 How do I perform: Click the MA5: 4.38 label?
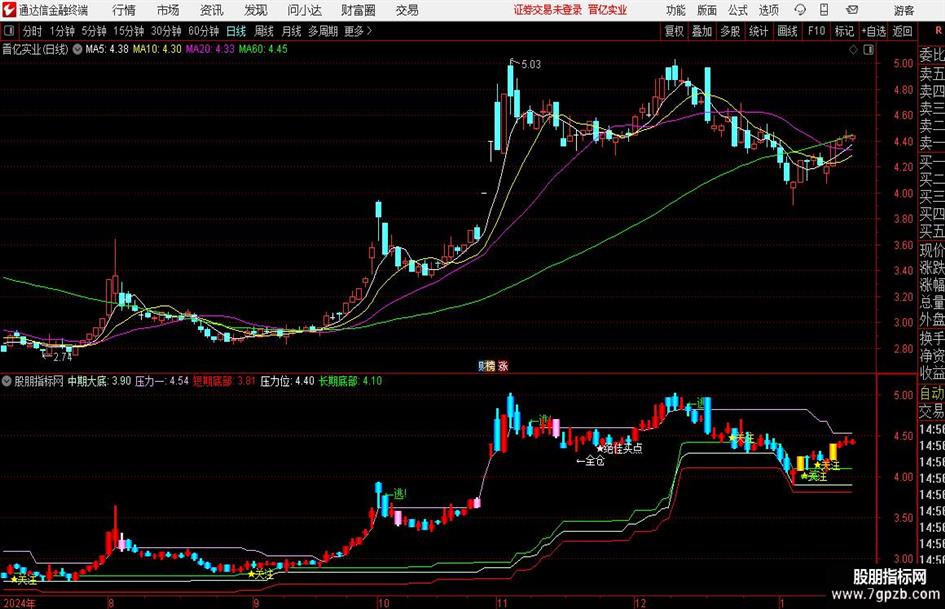tap(107, 49)
